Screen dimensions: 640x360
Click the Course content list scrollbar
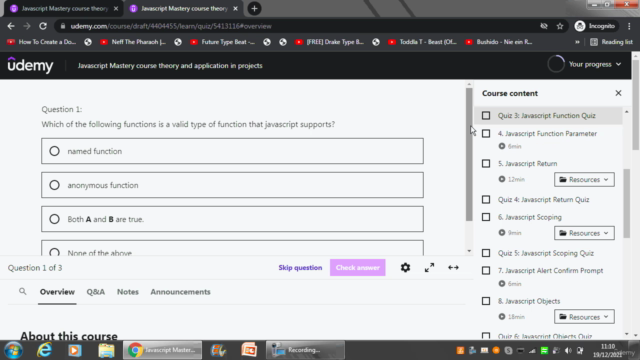627,204
